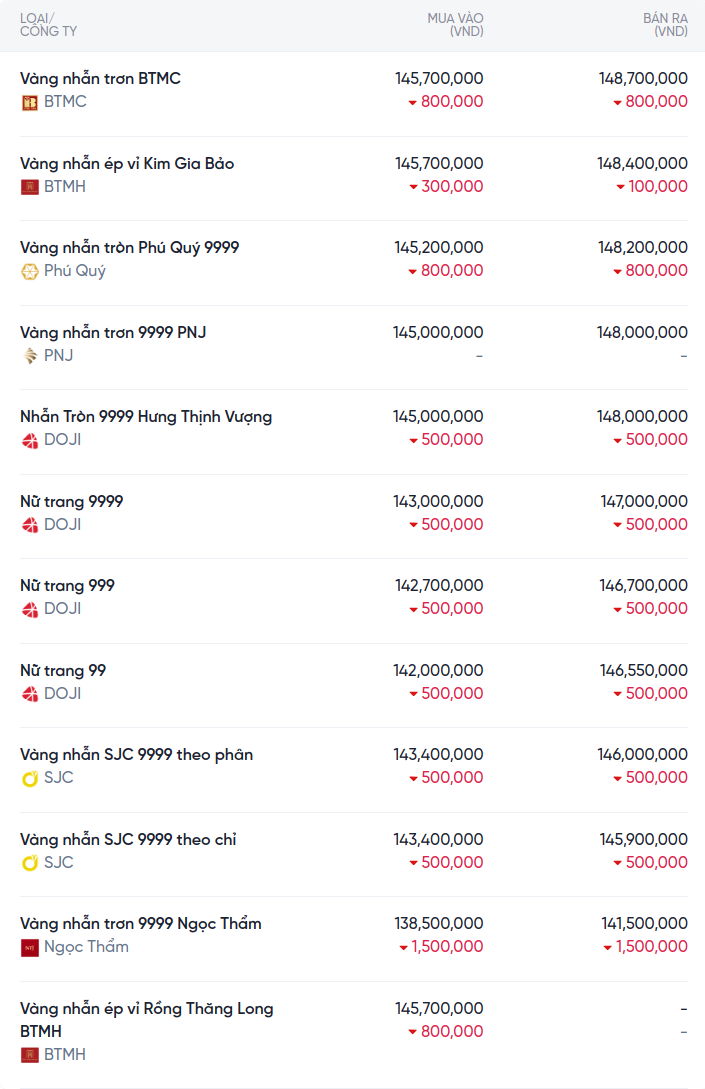Click the BTMH logo under Kim Gia Bảo
Image resolution: width=705 pixels, height=1089 pixels.
click(x=30, y=187)
